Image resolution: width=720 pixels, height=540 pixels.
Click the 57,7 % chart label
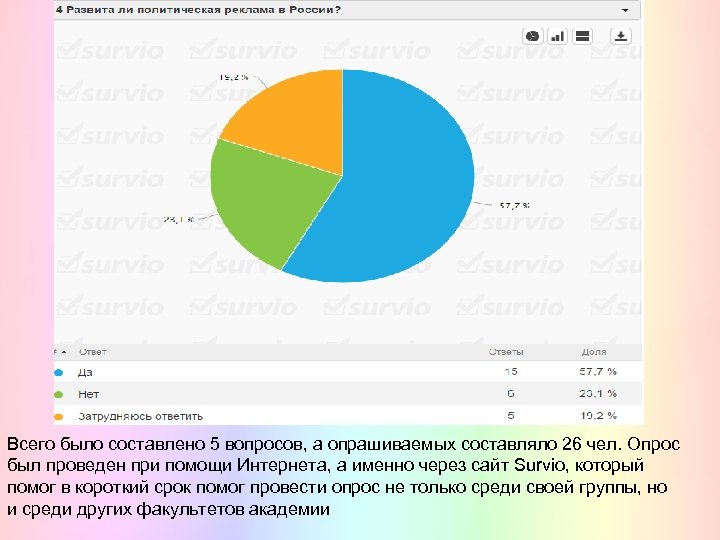tap(515, 206)
